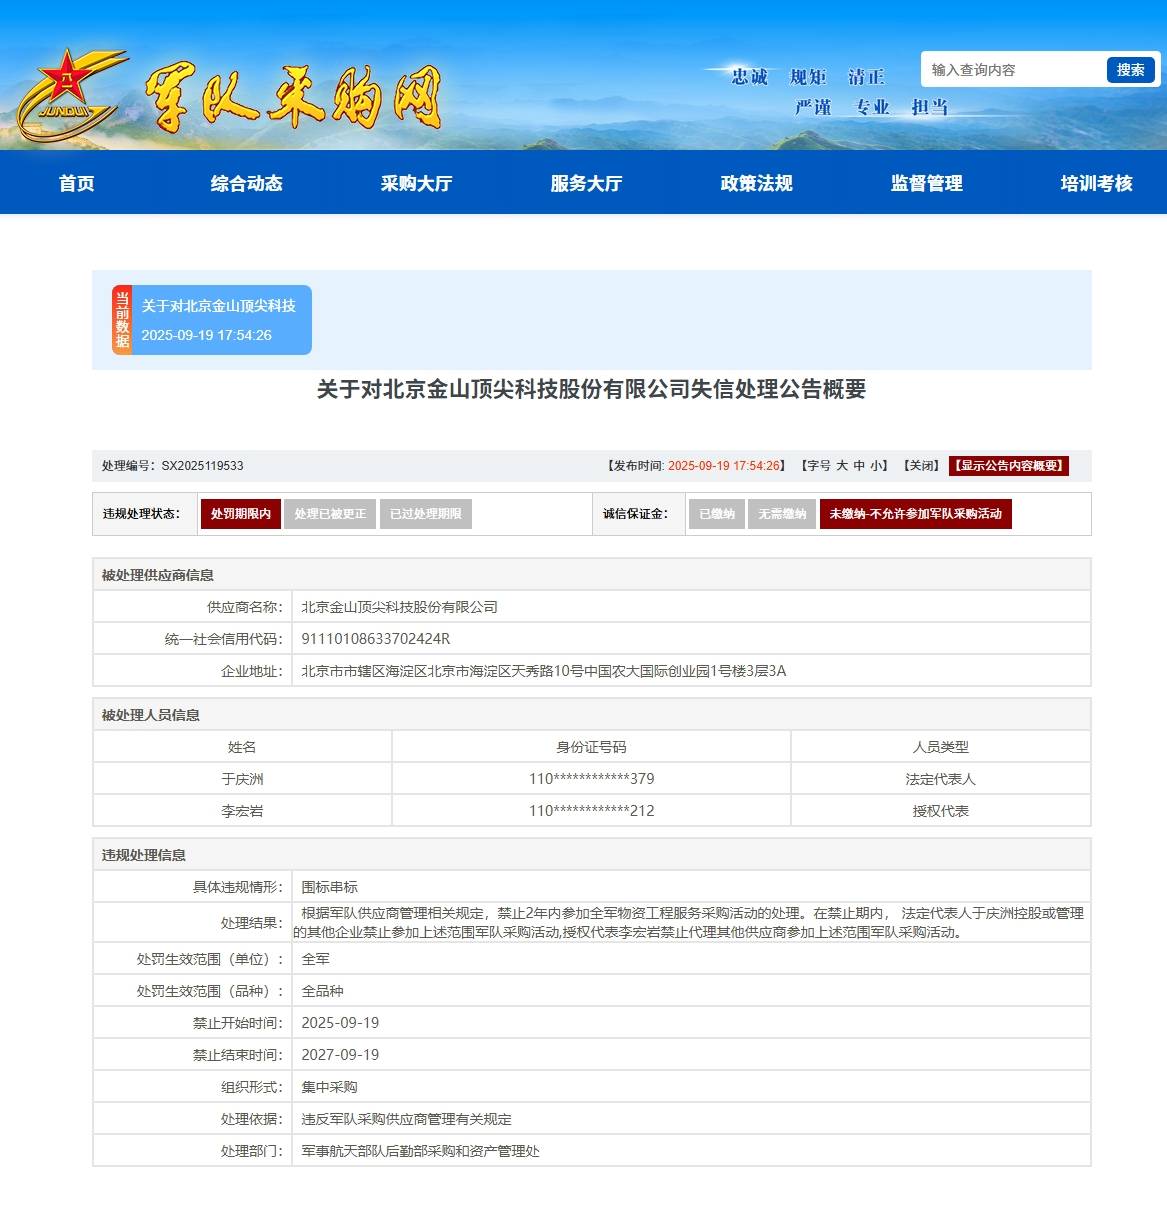This screenshot has height=1211, width=1167.
Task: Open the 首页 navigation item
Action: (77, 183)
